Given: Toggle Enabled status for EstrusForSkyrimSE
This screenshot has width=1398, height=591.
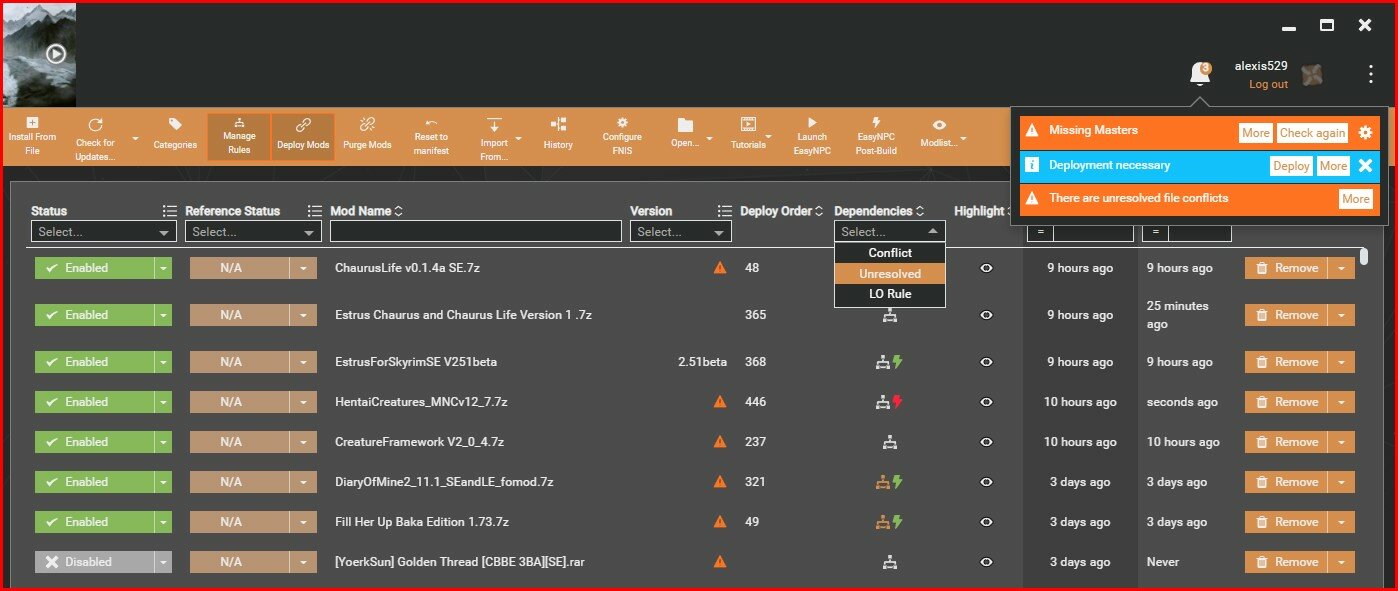Looking at the screenshot, I should click(94, 362).
